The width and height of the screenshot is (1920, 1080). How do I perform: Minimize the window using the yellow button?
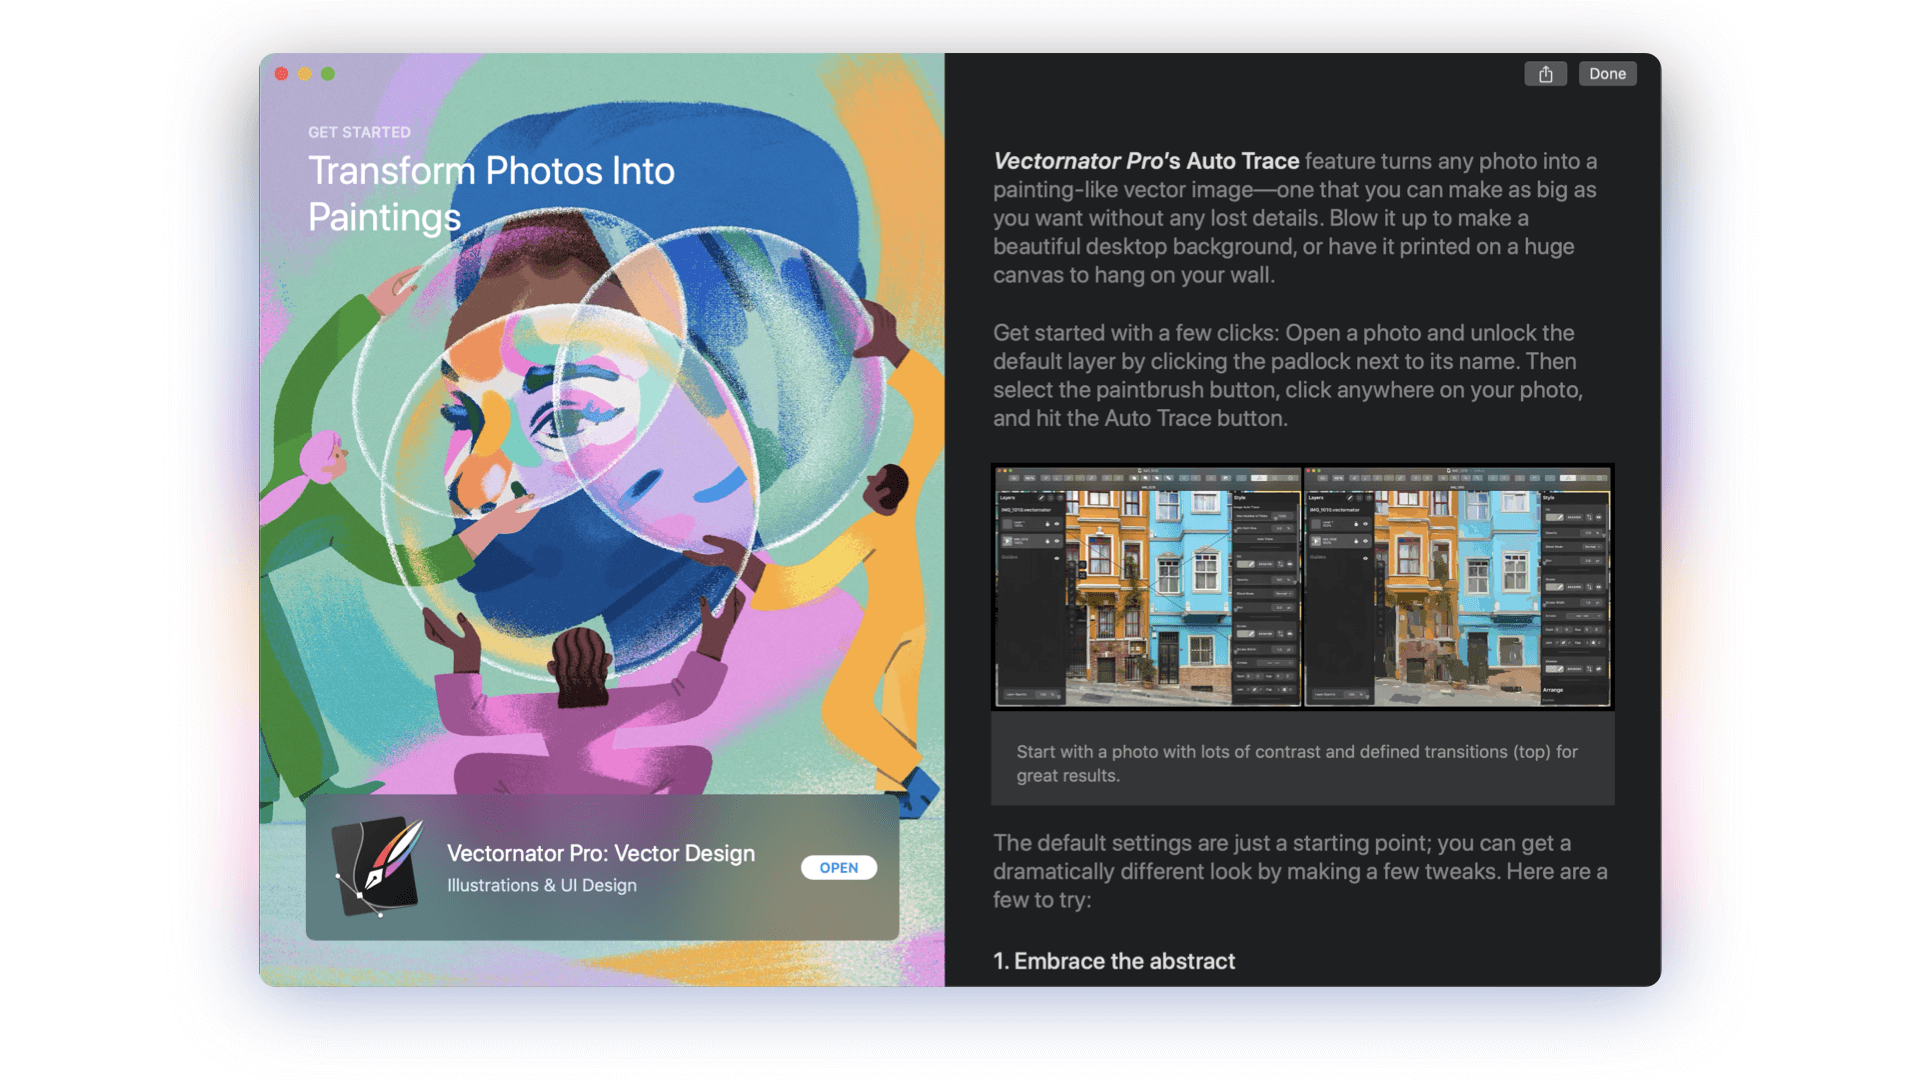[305, 74]
